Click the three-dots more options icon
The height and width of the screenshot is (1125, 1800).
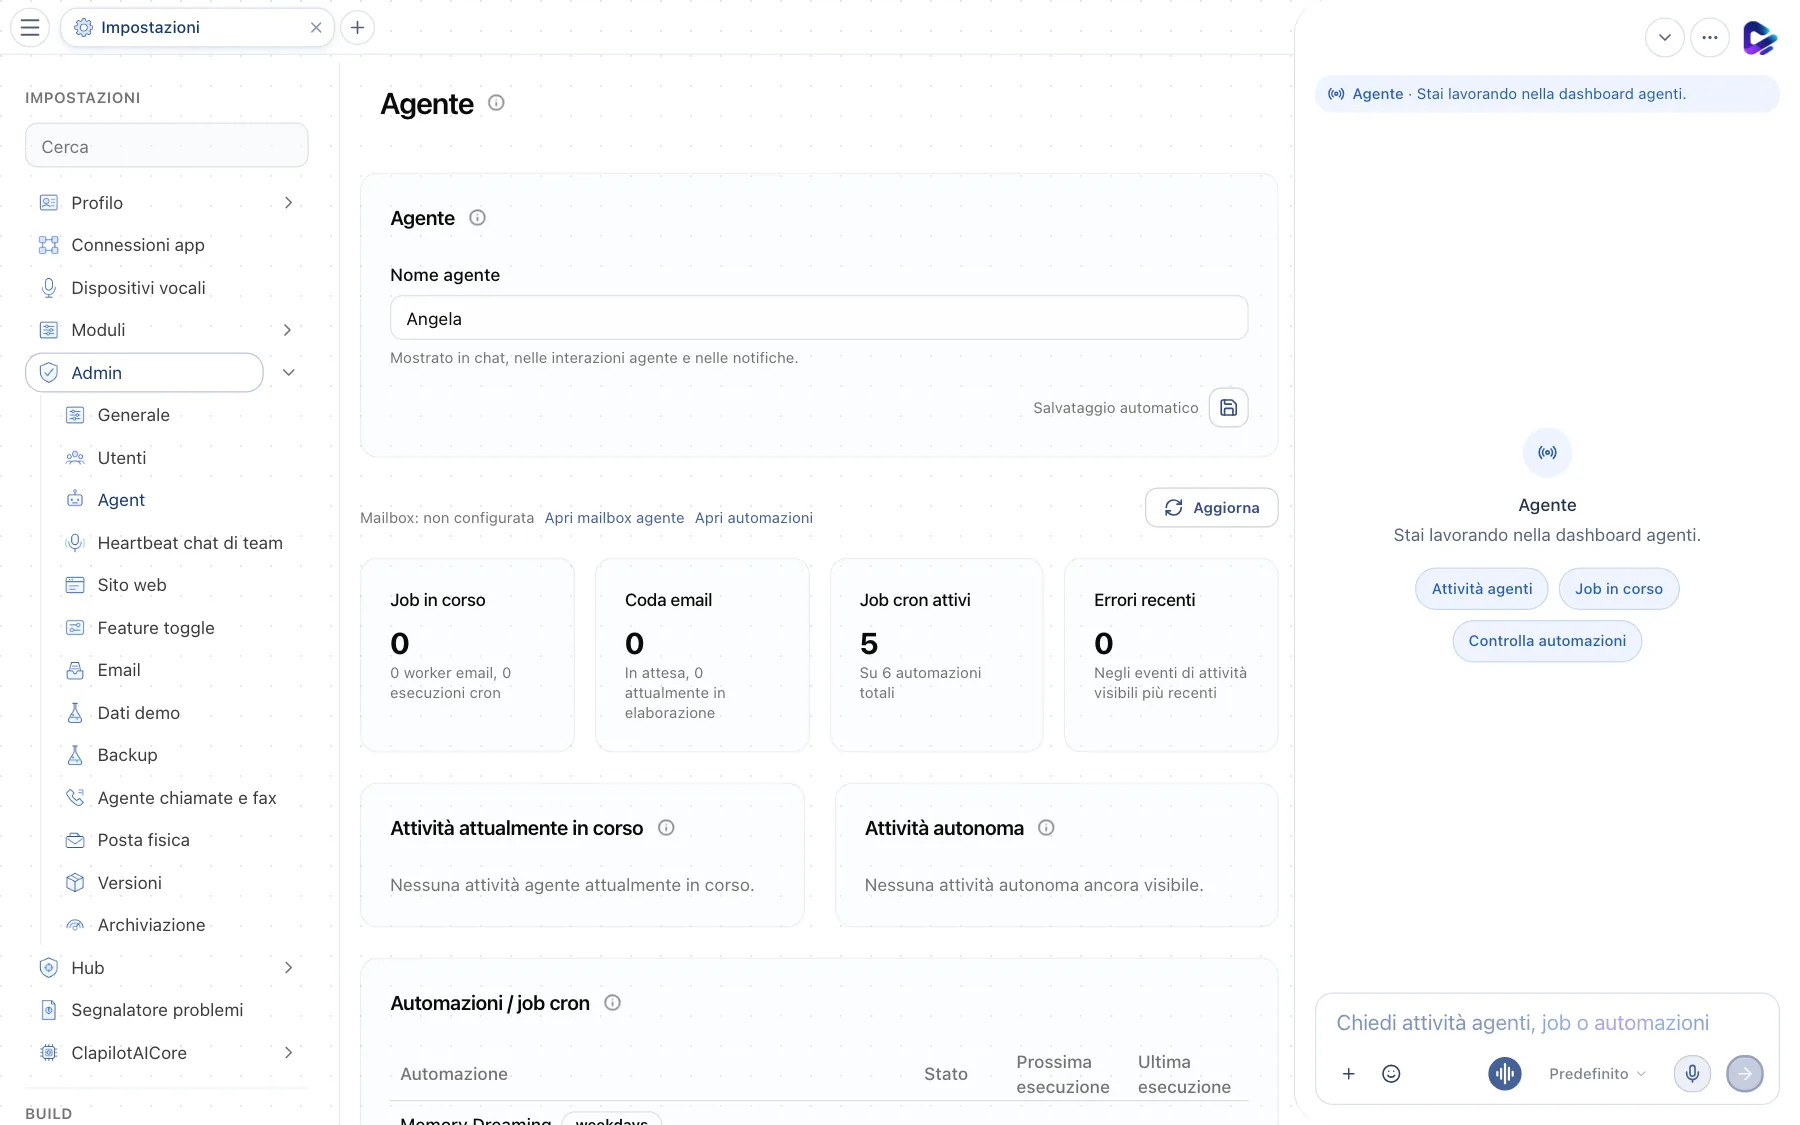pos(1710,38)
